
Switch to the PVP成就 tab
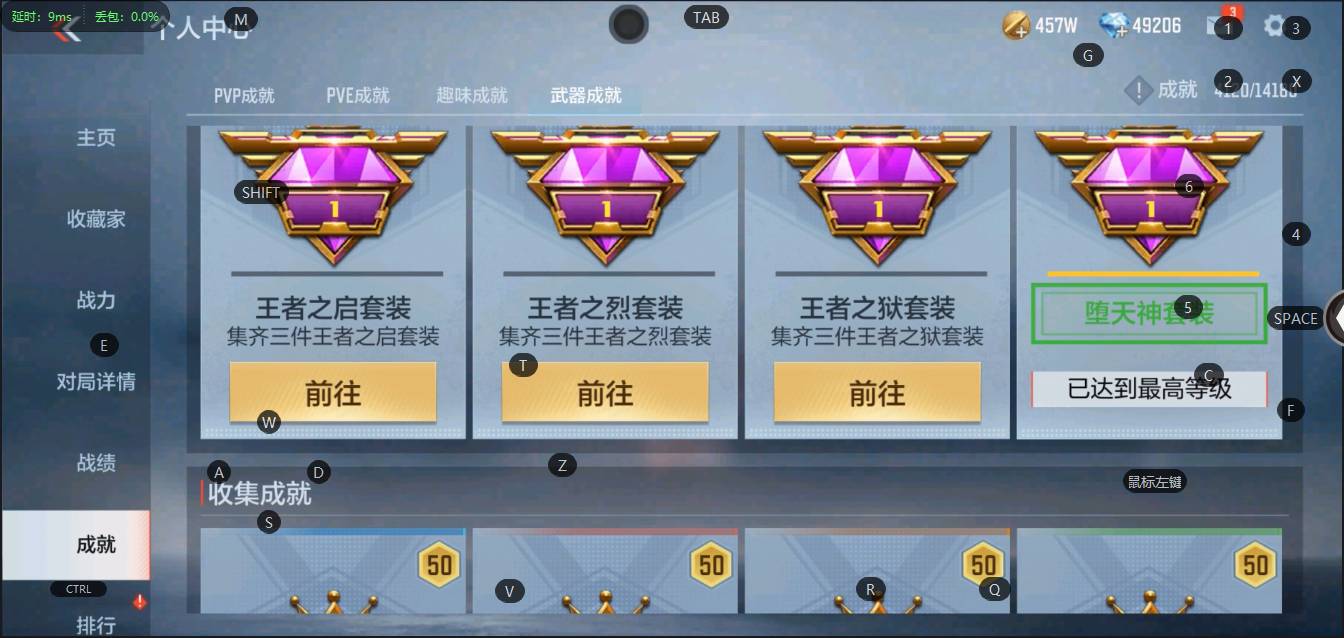244,95
